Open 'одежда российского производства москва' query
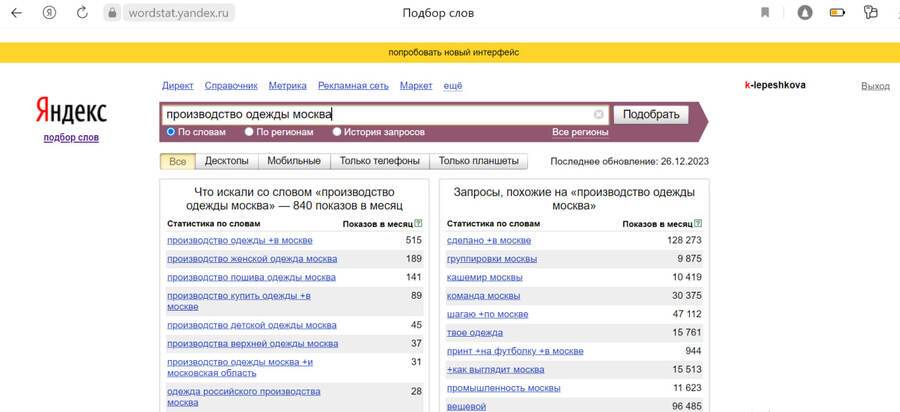The image size is (900, 412). pyautogui.click(x=244, y=397)
